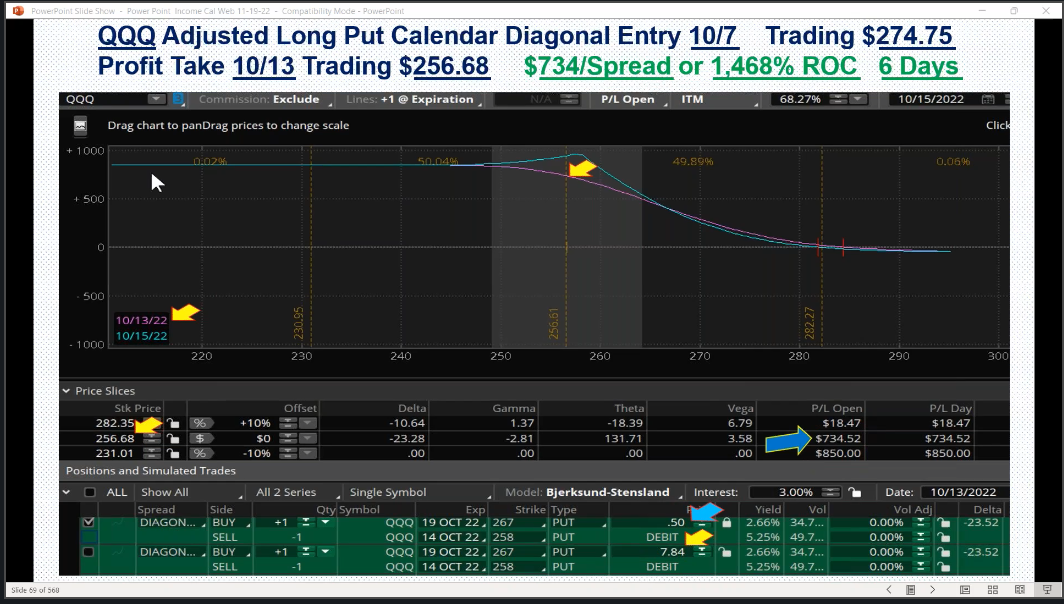
Task: Adjust the 256.68 stock price stepper
Action: point(151,438)
